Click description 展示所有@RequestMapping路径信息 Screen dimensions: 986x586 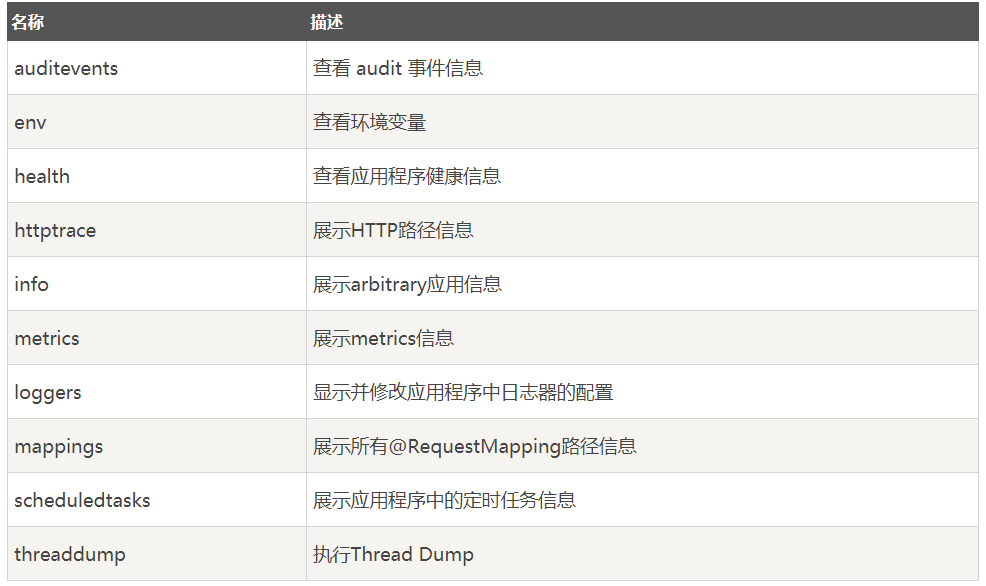475,446
